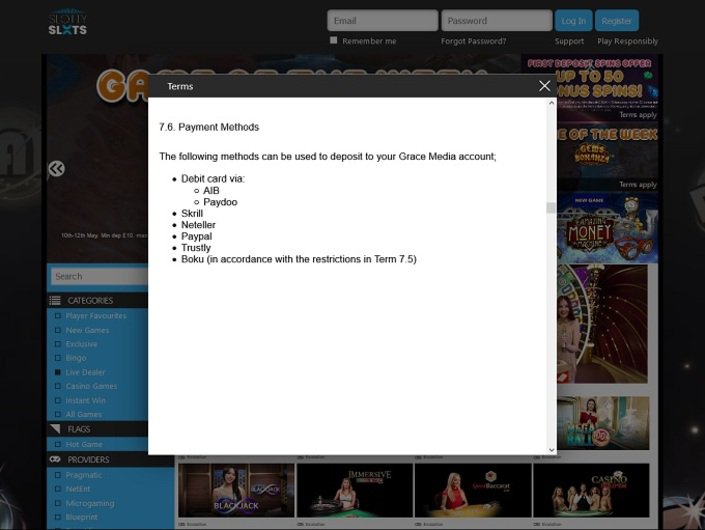This screenshot has height=530, width=705.
Task: Open the Speed Baccarat game thumbnail
Action: pyautogui.click(x=473, y=490)
